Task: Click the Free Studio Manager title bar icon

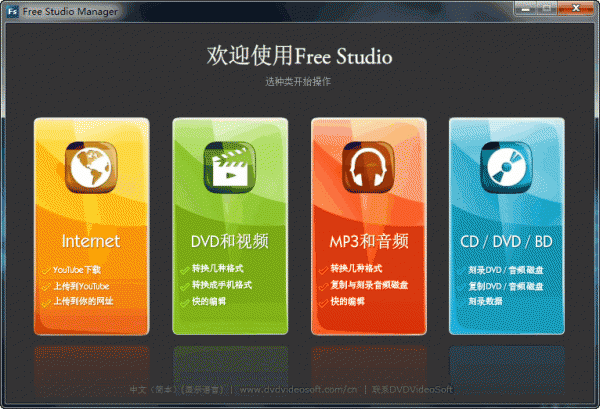Action: [12, 9]
